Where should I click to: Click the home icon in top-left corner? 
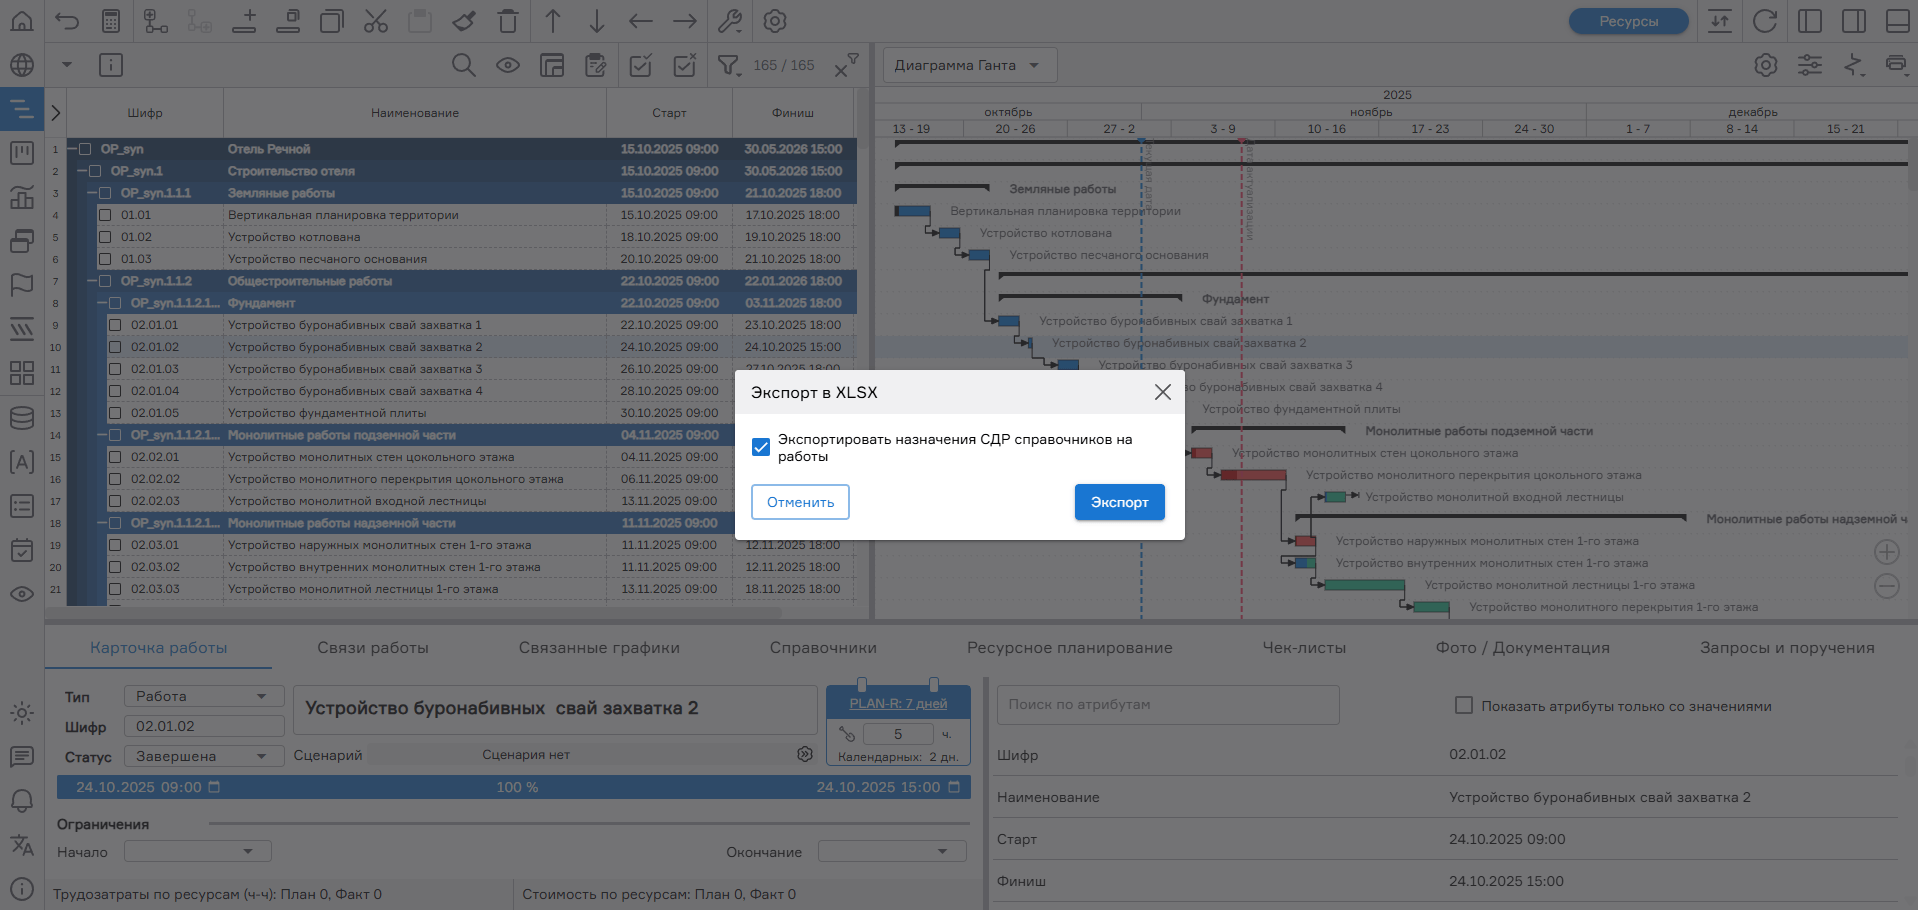(22, 21)
